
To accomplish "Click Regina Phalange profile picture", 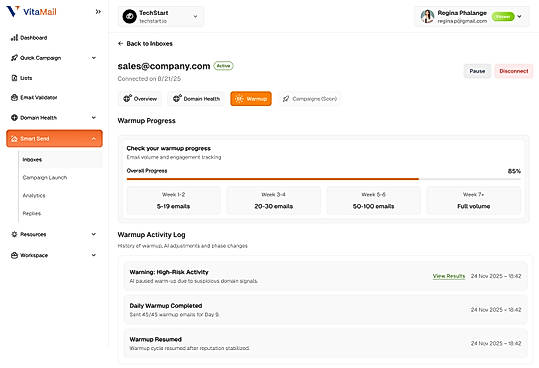I will tap(427, 16).
